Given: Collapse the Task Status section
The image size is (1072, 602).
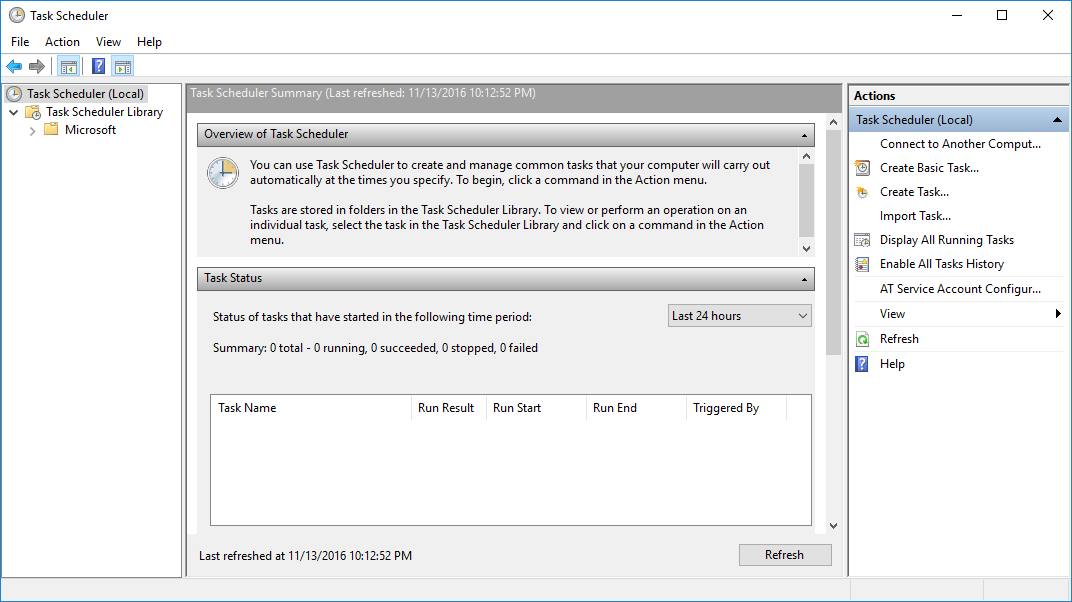Looking at the screenshot, I should (804, 279).
